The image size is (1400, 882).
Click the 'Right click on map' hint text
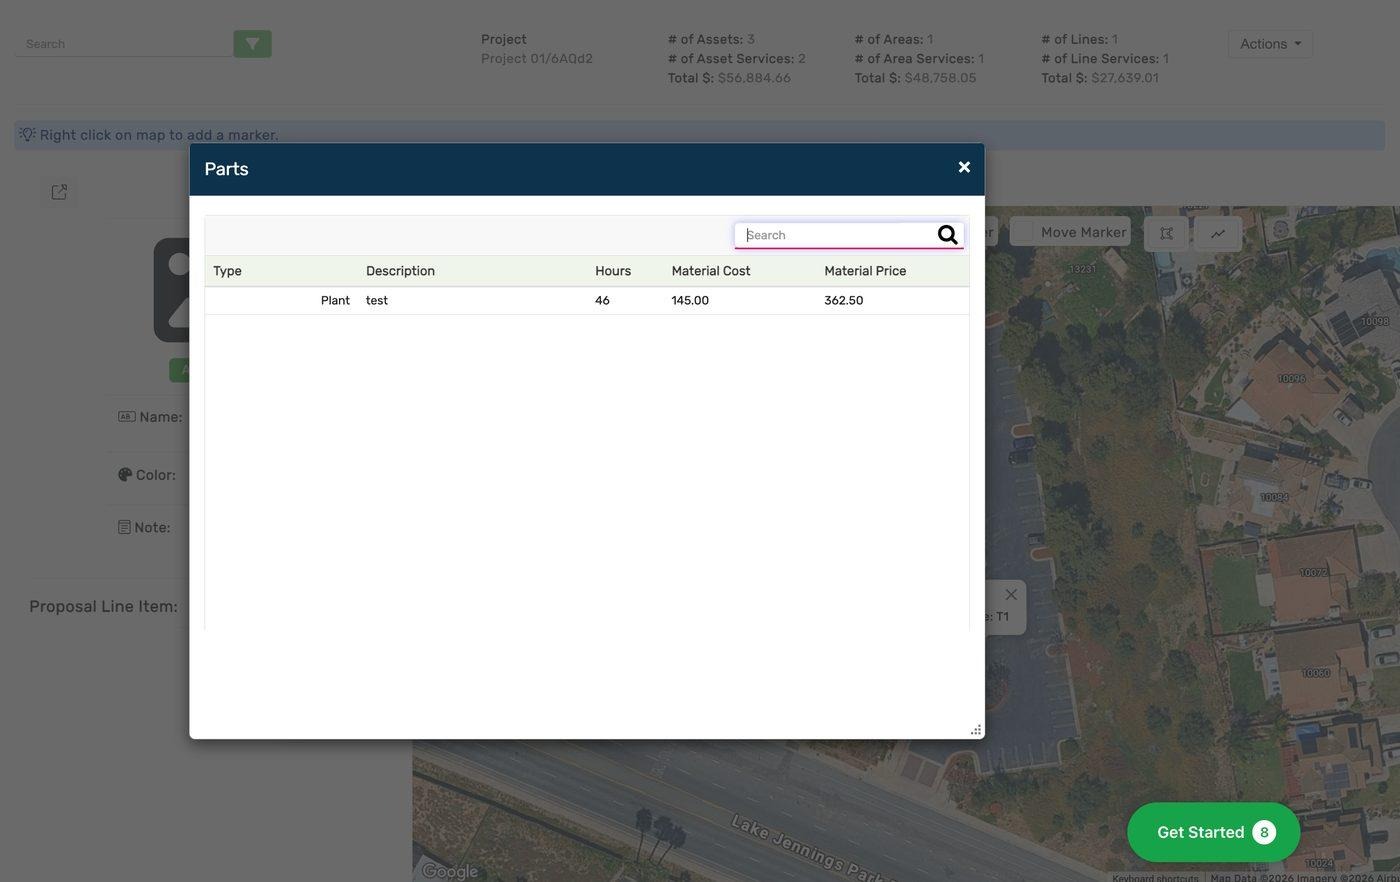[x=159, y=135]
